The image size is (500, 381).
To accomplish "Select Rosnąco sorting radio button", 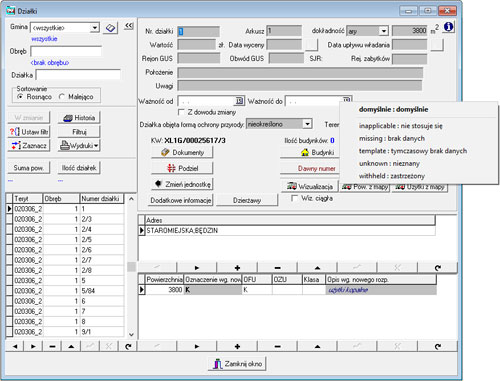I will pyautogui.click(x=20, y=97).
